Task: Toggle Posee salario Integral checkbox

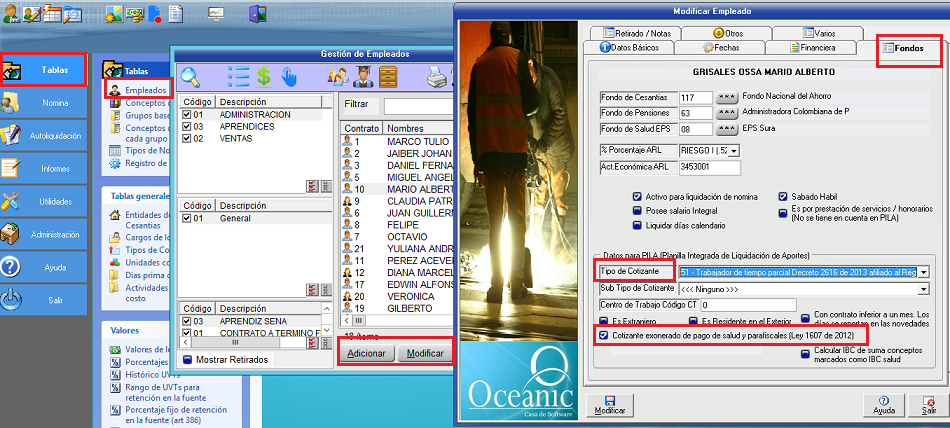Action: [x=637, y=210]
